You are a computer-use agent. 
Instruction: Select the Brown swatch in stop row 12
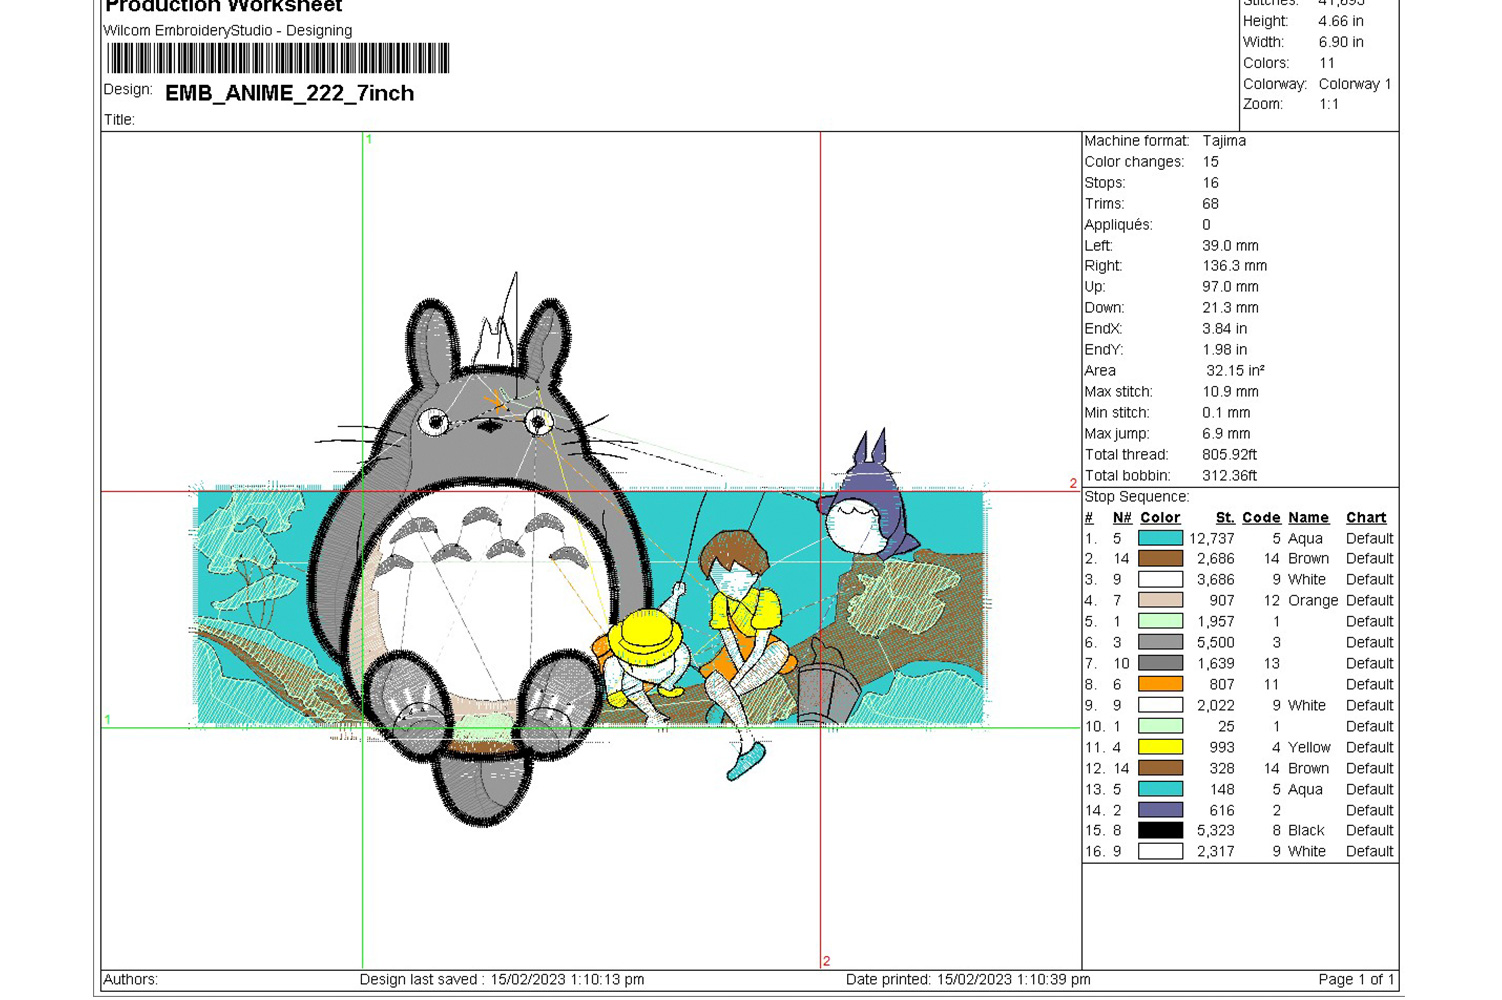(1160, 768)
